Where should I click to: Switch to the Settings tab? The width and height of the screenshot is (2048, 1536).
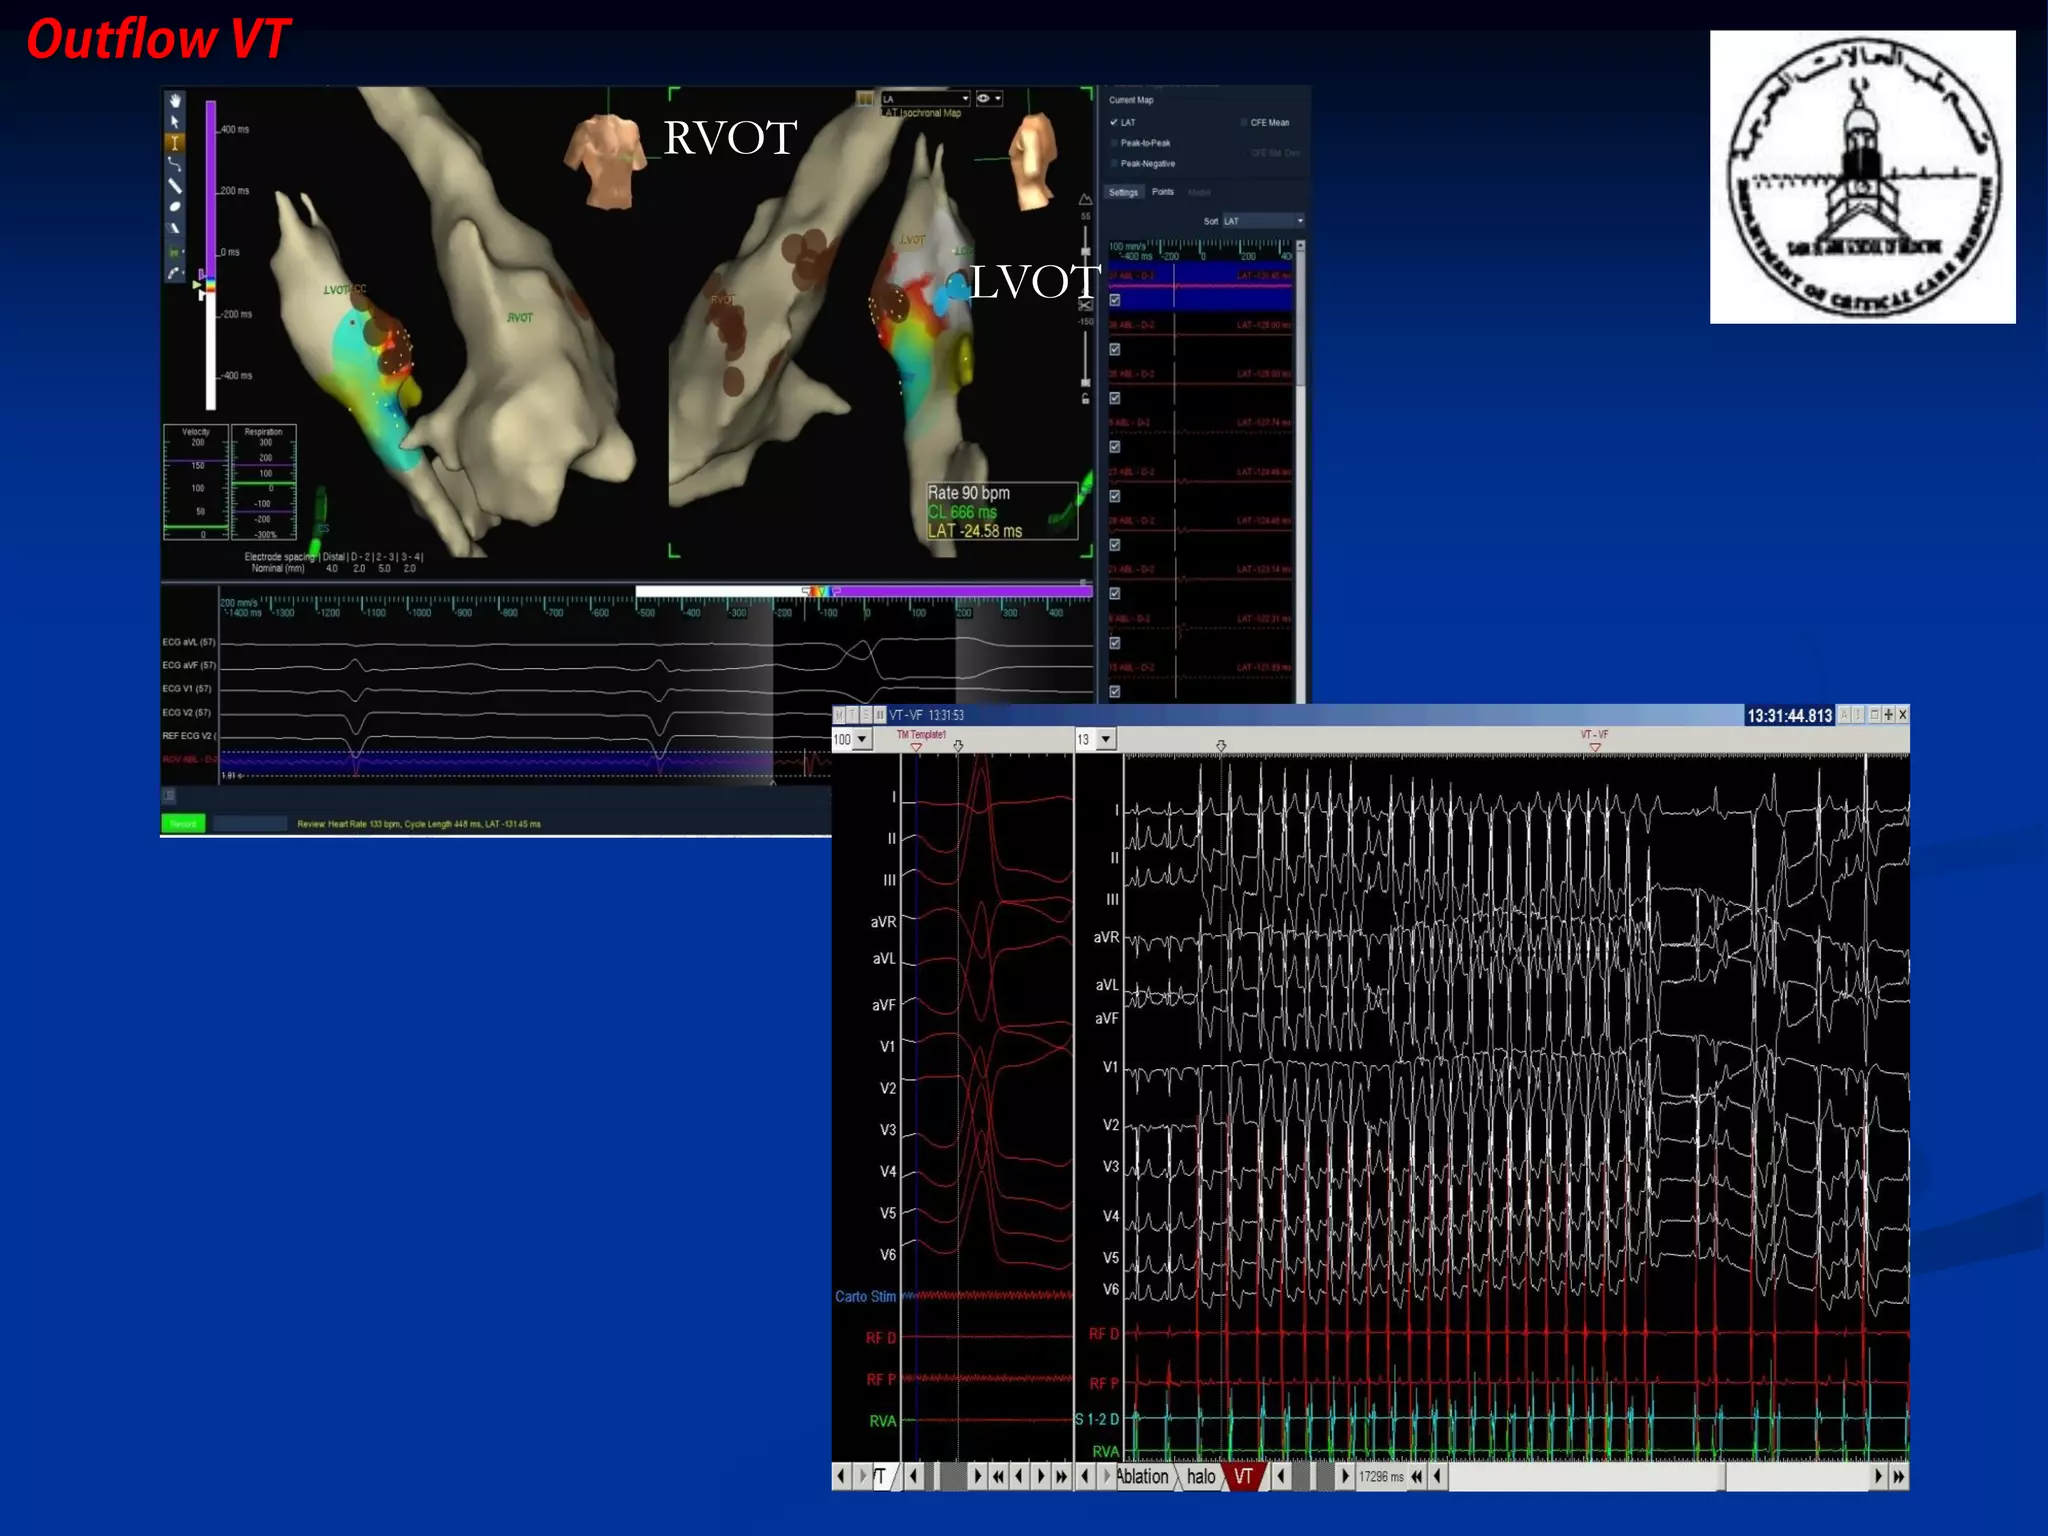1123,192
